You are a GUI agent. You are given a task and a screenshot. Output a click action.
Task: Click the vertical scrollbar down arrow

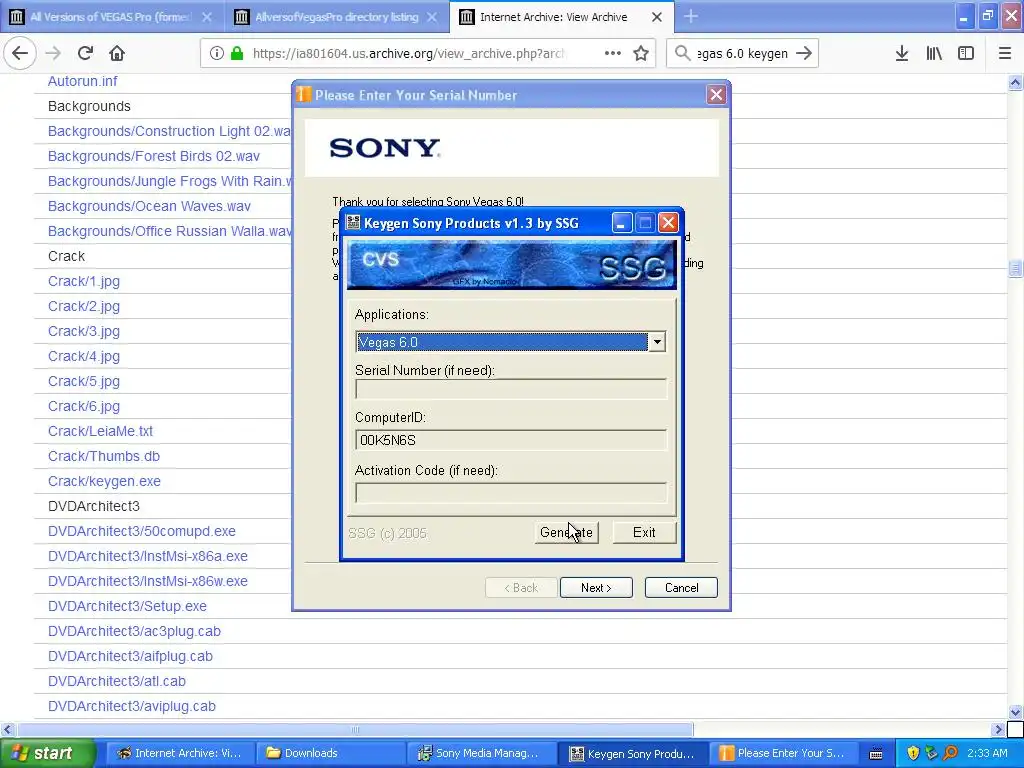[1015, 712]
